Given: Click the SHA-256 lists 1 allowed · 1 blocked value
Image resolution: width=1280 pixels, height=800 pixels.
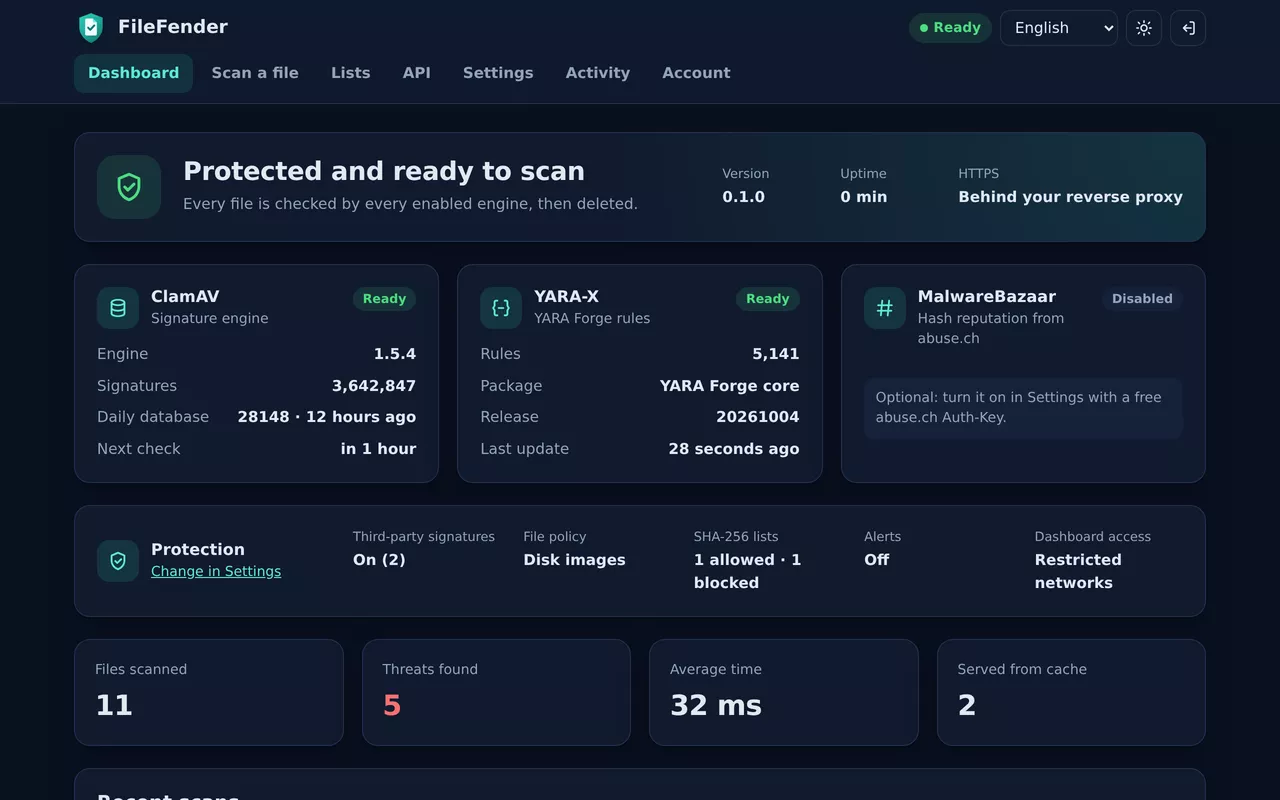Looking at the screenshot, I should click(748, 571).
